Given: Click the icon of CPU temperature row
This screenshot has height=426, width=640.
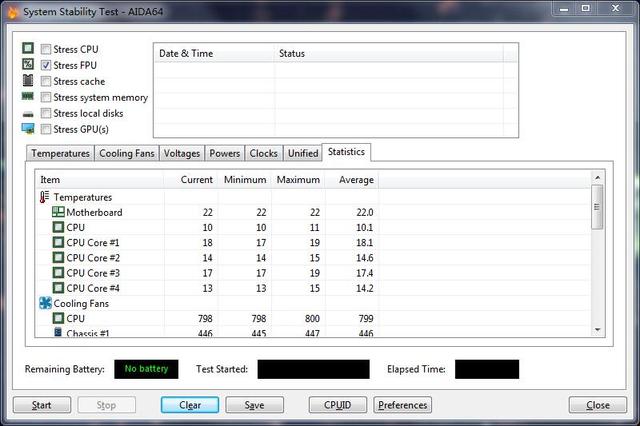Looking at the screenshot, I should pyautogui.click(x=58, y=227).
